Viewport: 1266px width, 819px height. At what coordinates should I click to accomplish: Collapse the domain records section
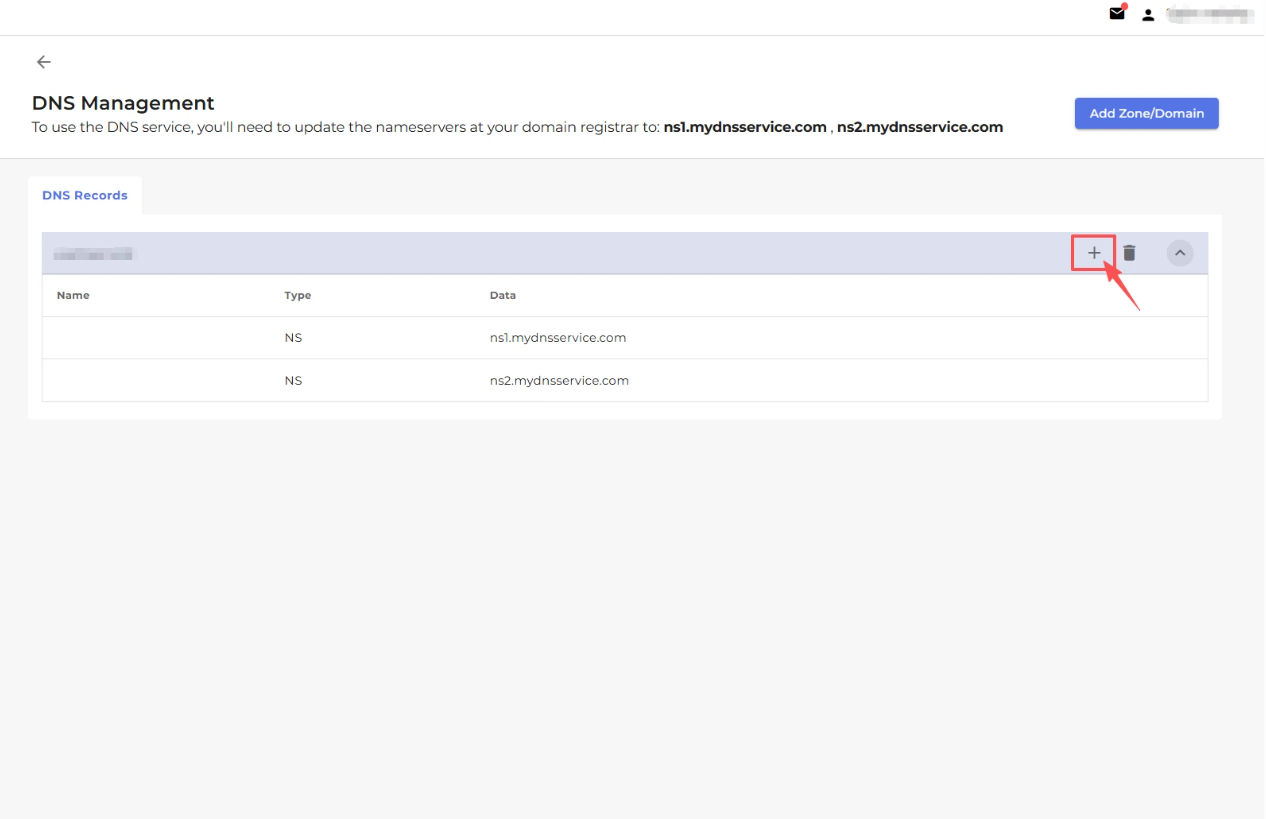tap(1180, 253)
